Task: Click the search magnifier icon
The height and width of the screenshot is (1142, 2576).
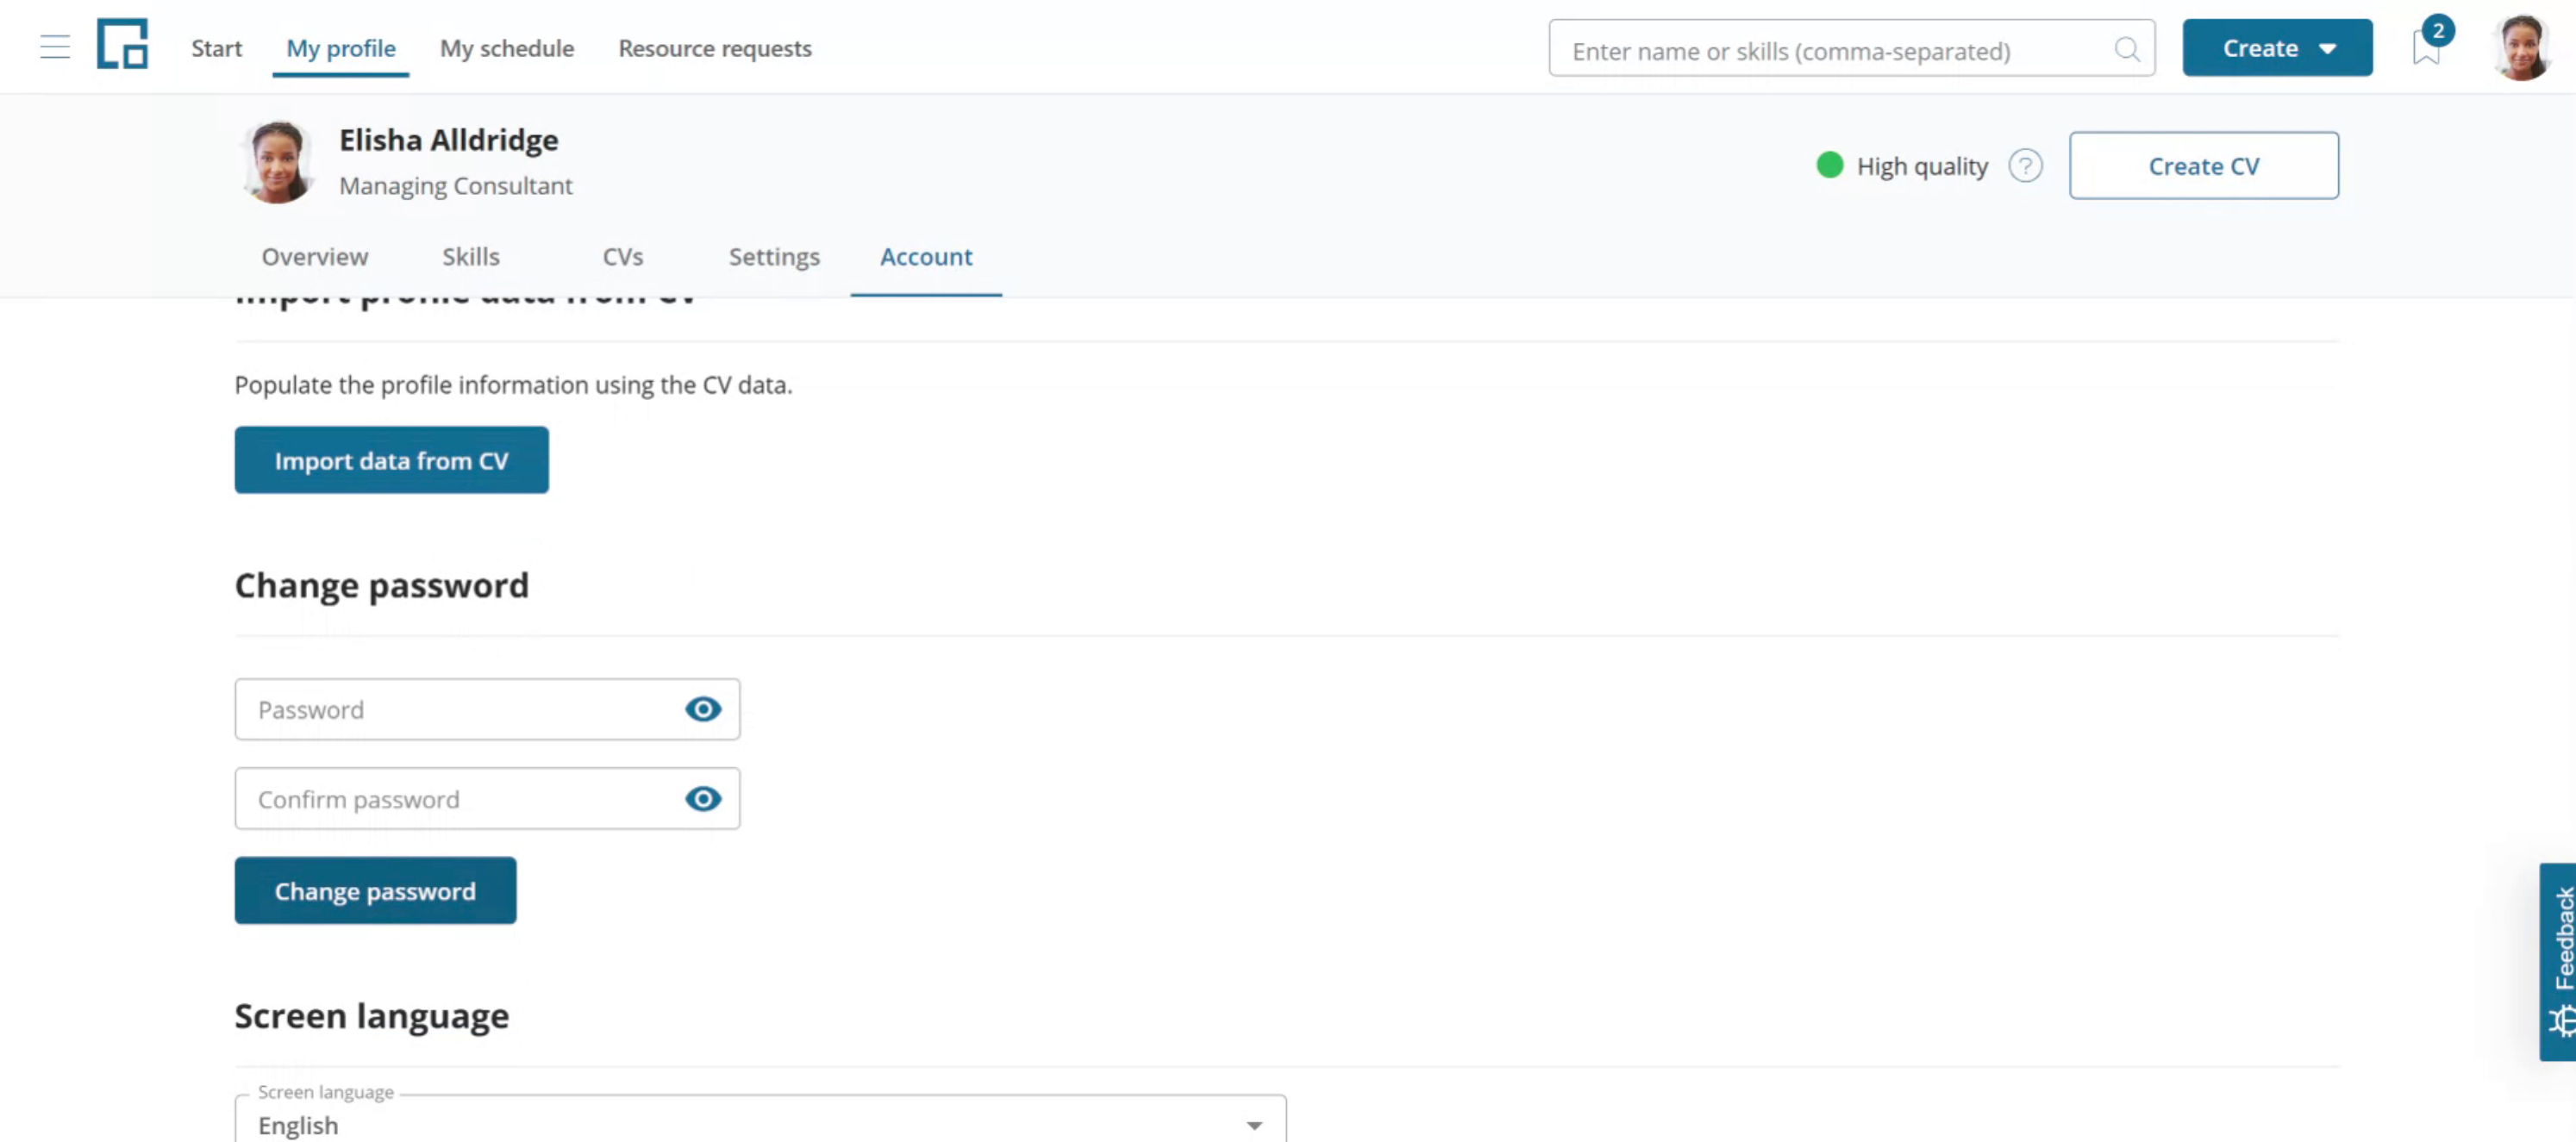Action: click(2127, 49)
